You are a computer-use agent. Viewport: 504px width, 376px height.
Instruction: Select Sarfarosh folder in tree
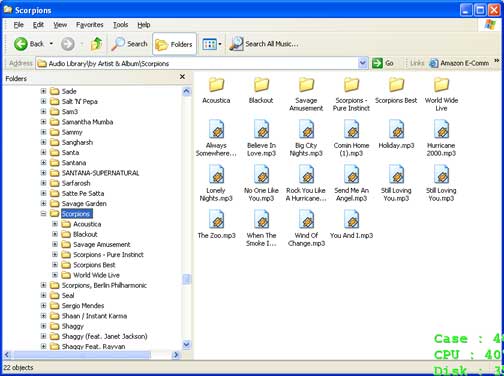(x=70, y=183)
